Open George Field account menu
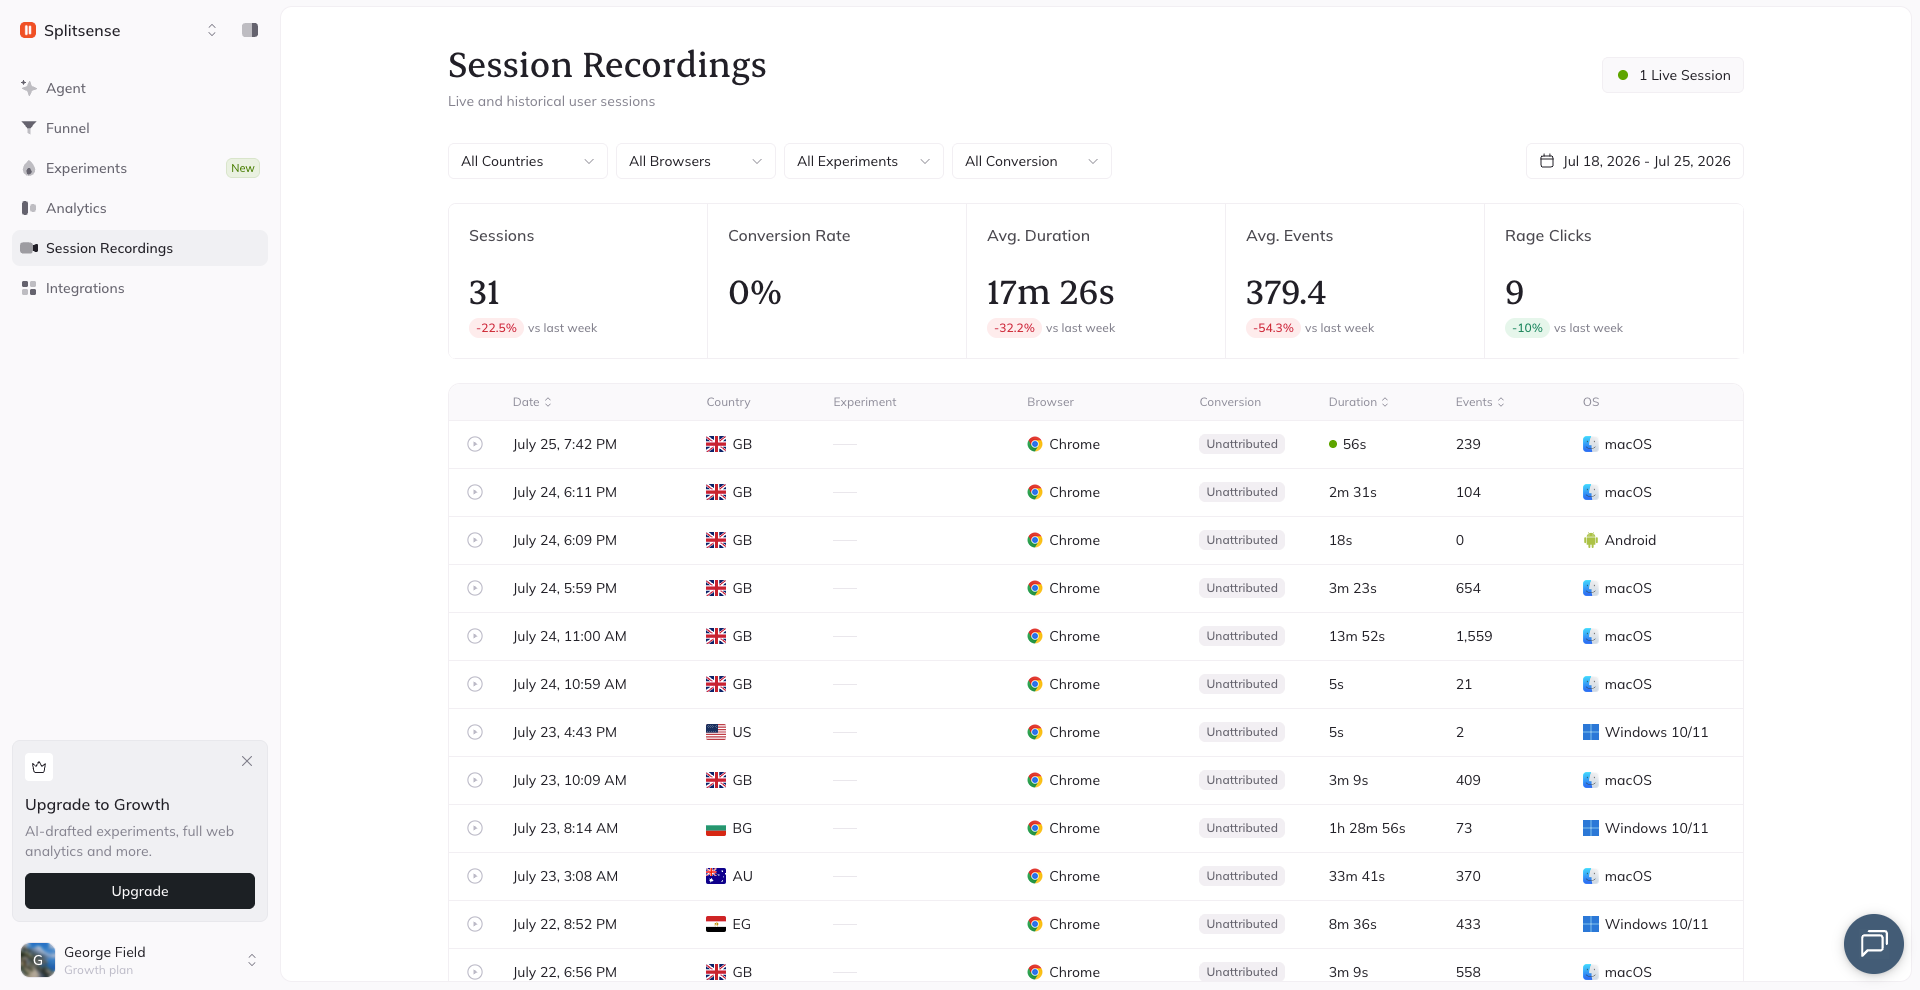 coord(140,960)
